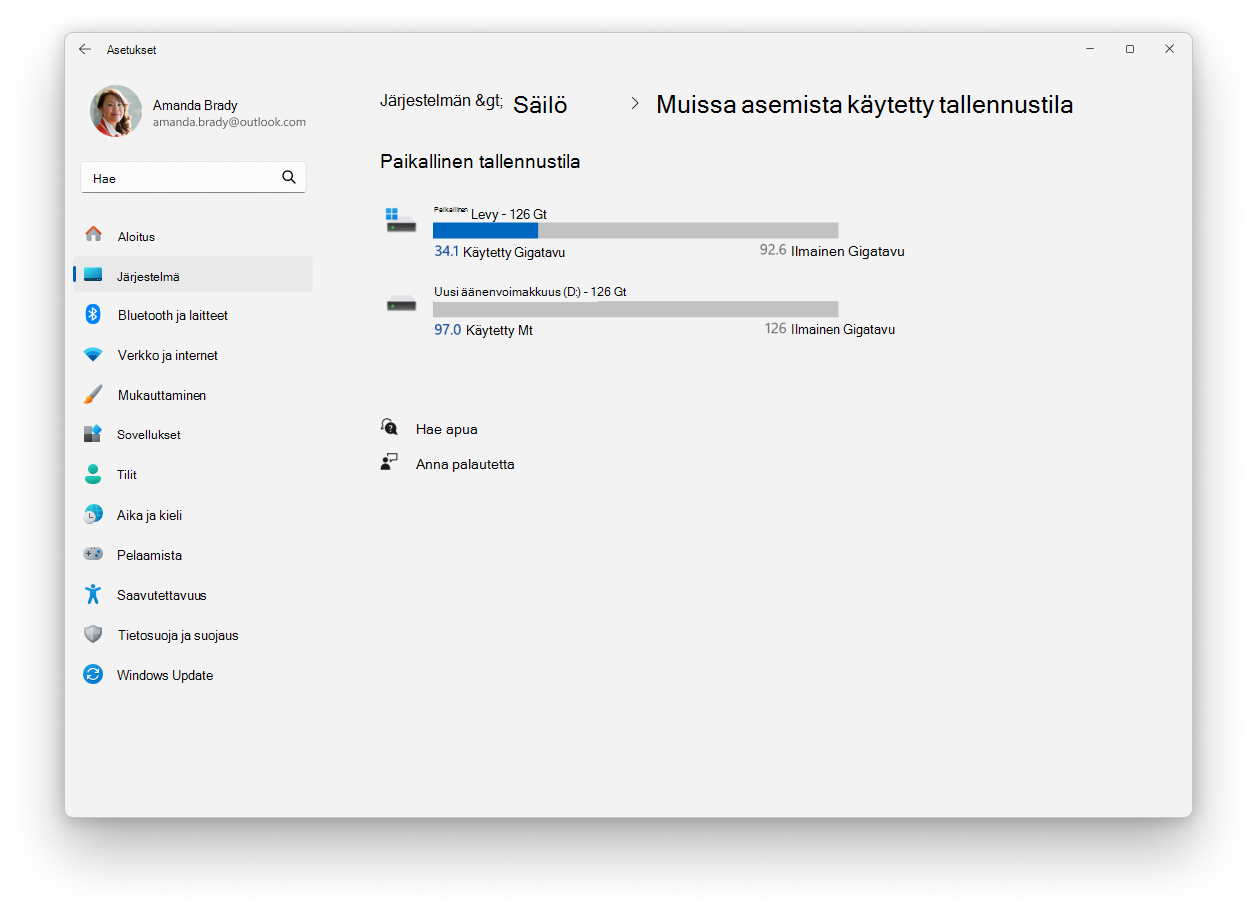The width and height of the screenshot is (1257, 914).
Task: Click the 126 Ilmainen Gigatavu value
Action: point(829,329)
